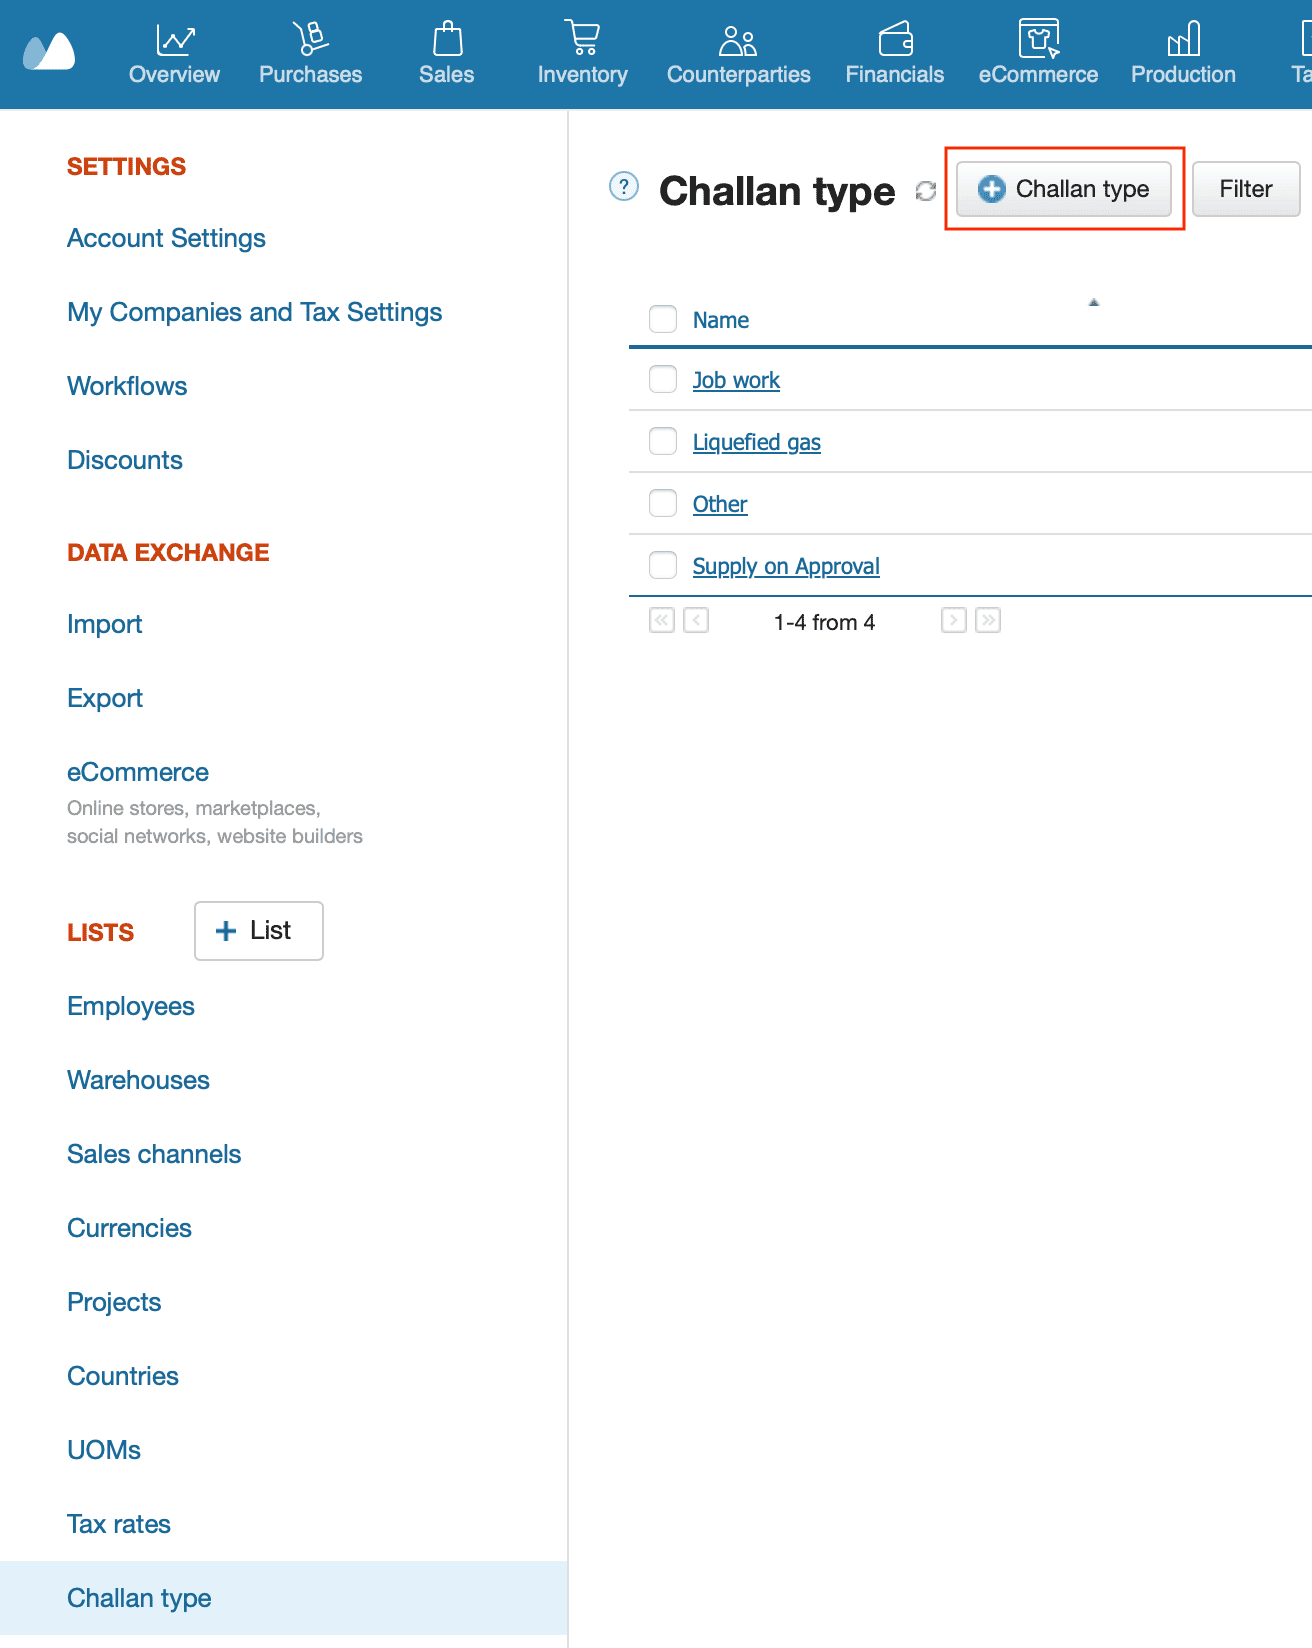The image size is (1312, 1648).
Task: Tick the Liquefied gas checkbox
Action: pyautogui.click(x=663, y=441)
